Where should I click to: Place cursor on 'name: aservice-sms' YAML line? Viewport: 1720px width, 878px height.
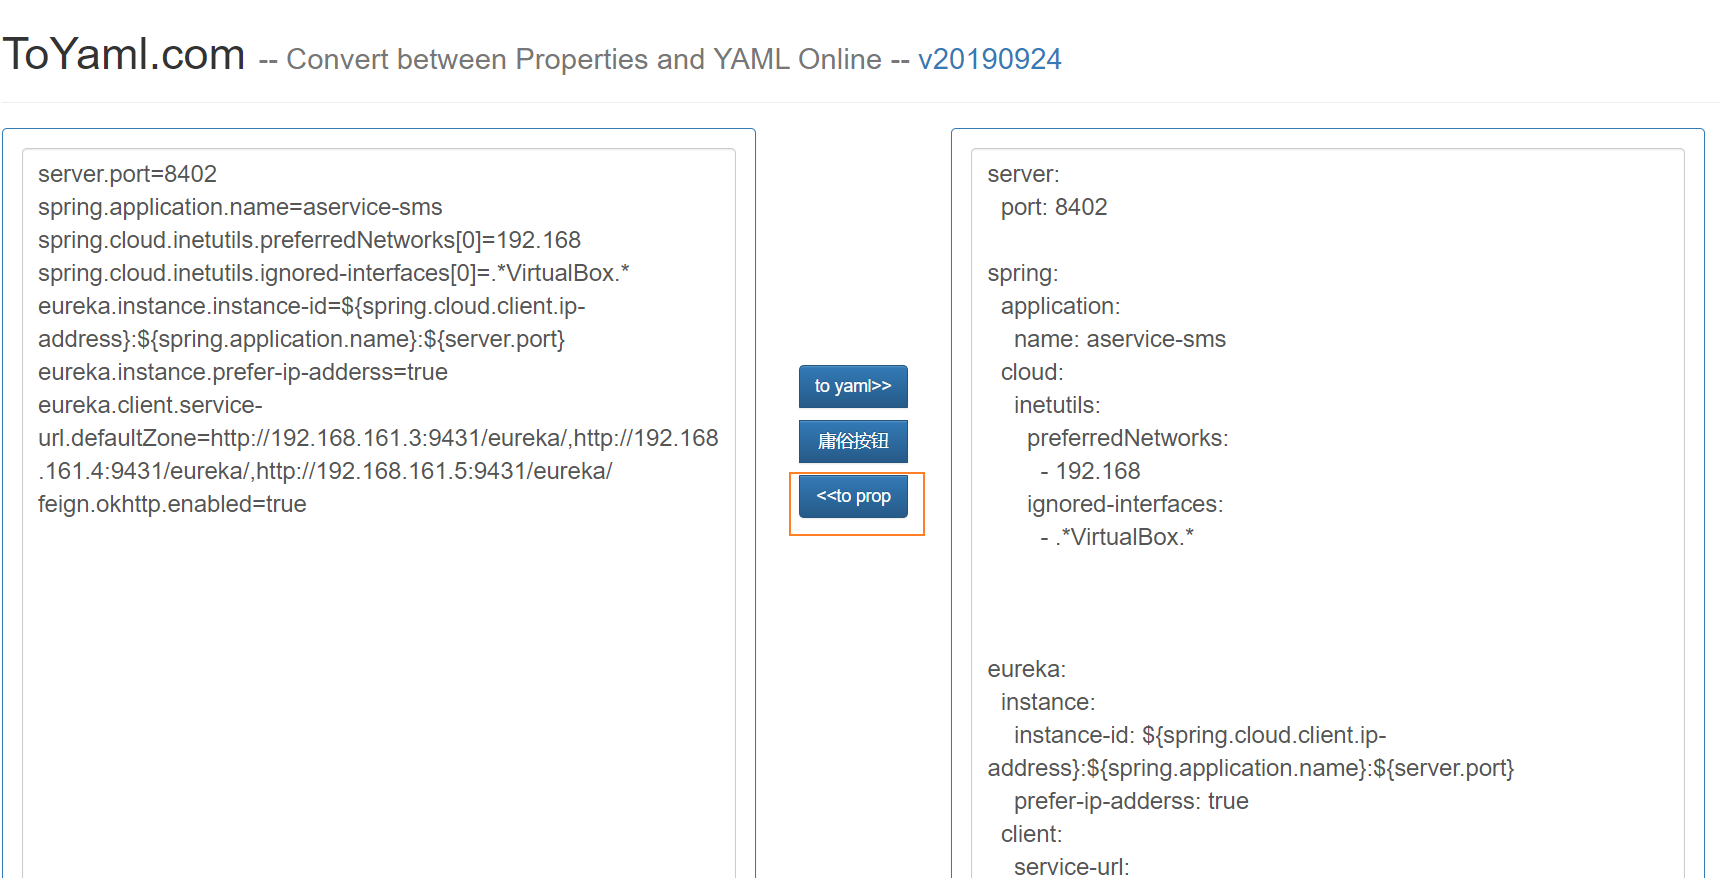(x=1119, y=339)
